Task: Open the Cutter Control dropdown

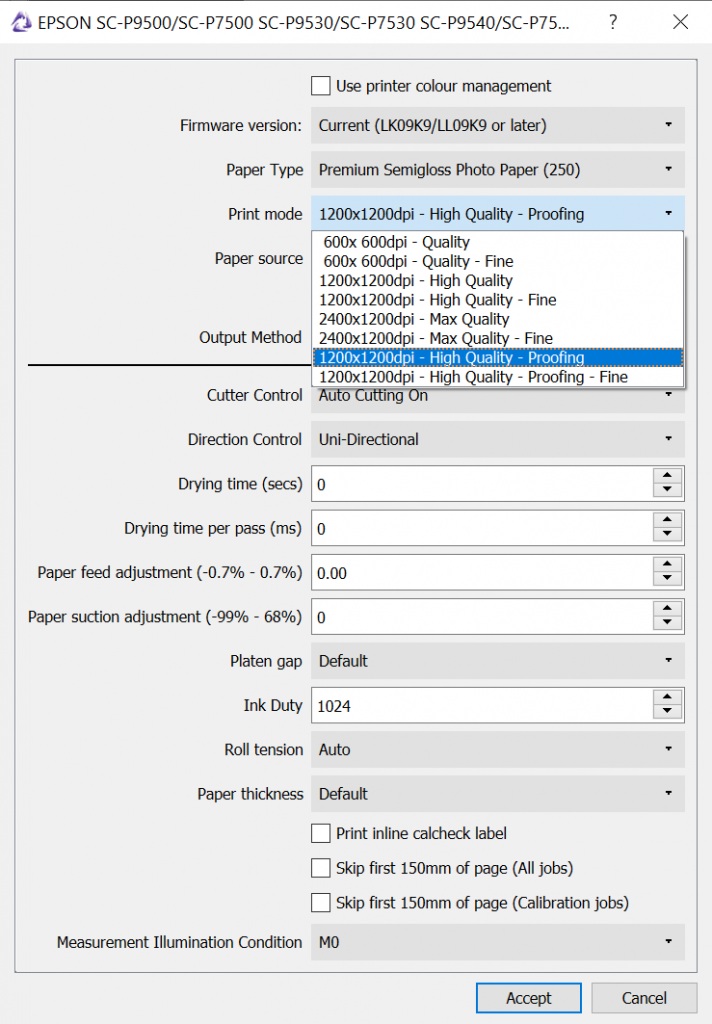Action: click(498, 398)
